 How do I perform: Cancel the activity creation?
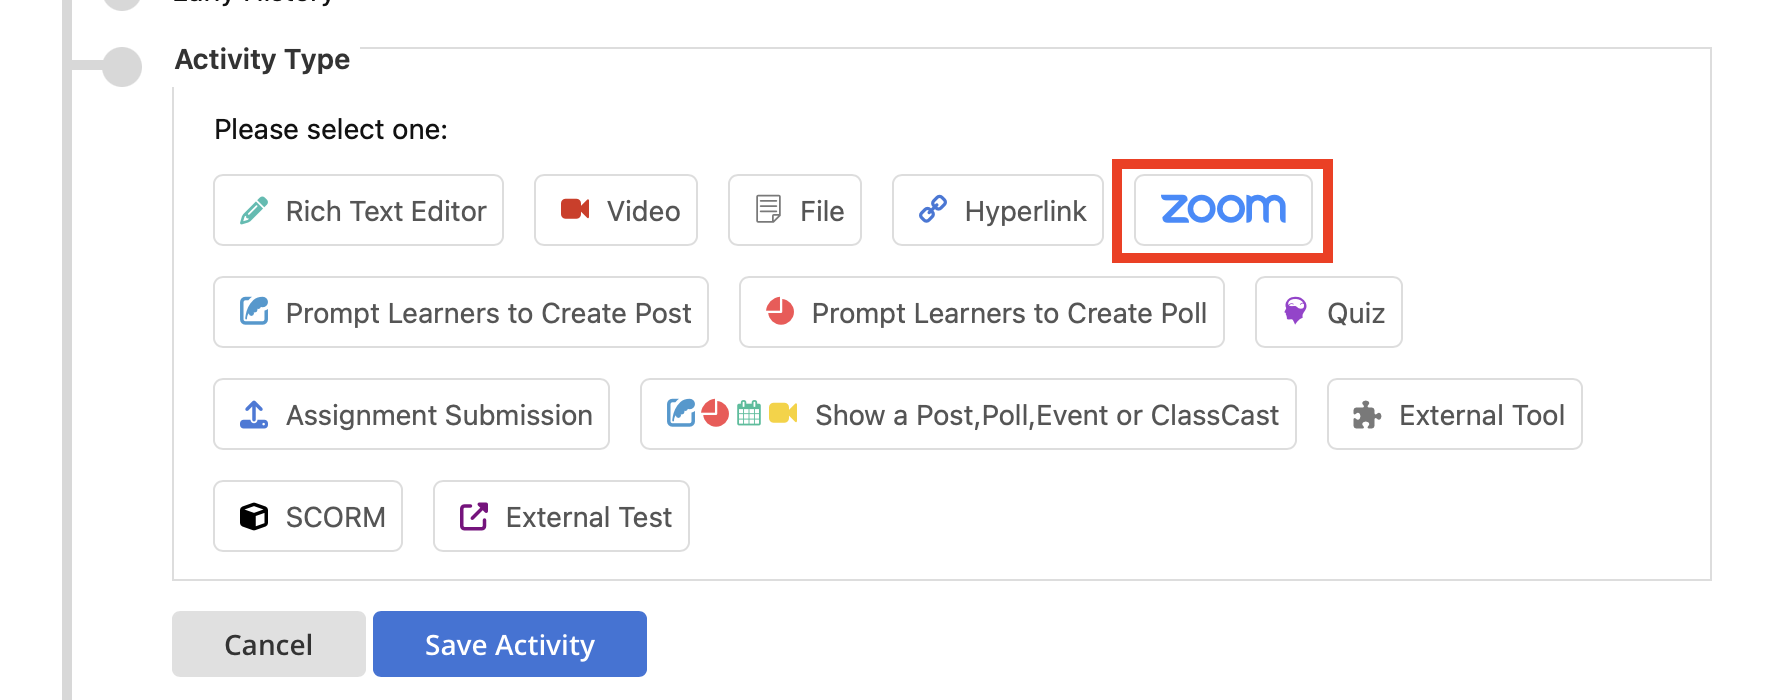coord(269,644)
